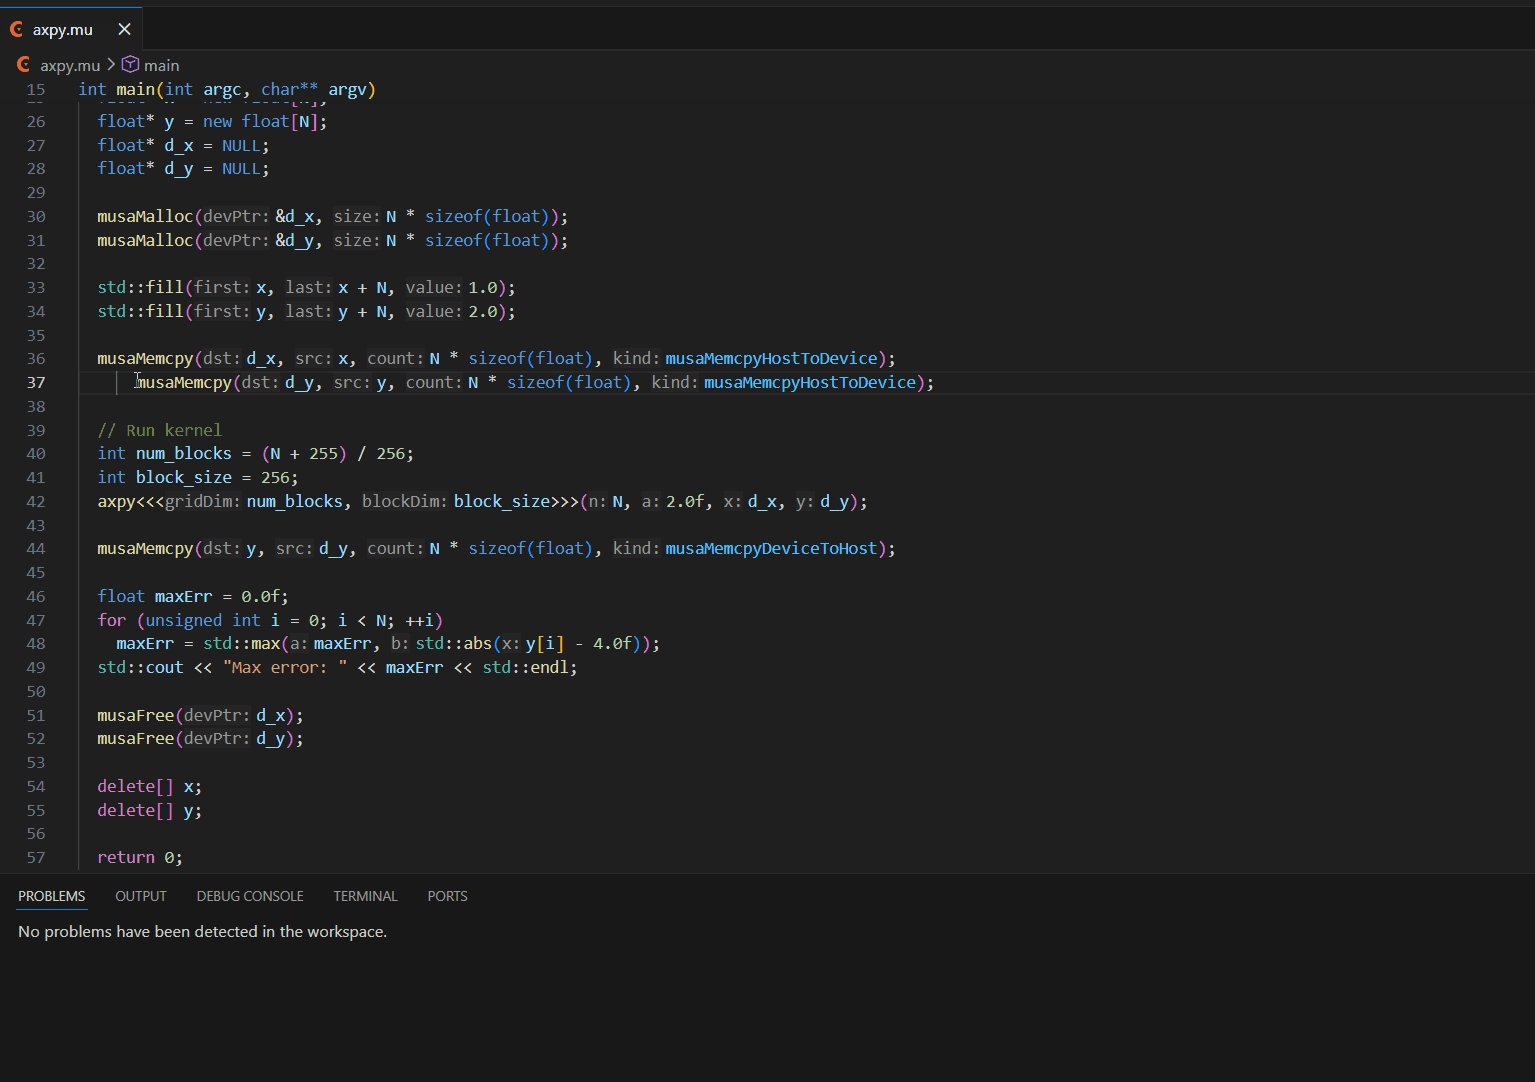Click the breadcrumb chevron separator after axpy.mu
This screenshot has height=1082, width=1535.
pos(111,65)
